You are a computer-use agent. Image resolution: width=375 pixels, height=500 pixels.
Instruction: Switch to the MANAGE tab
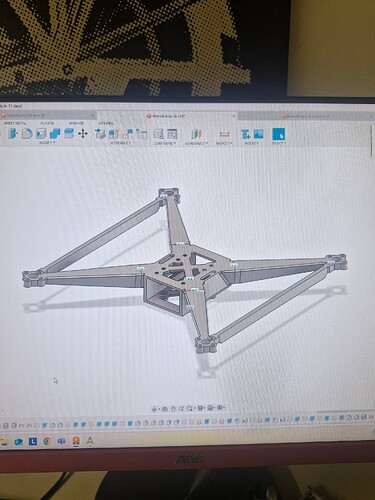coord(76,123)
